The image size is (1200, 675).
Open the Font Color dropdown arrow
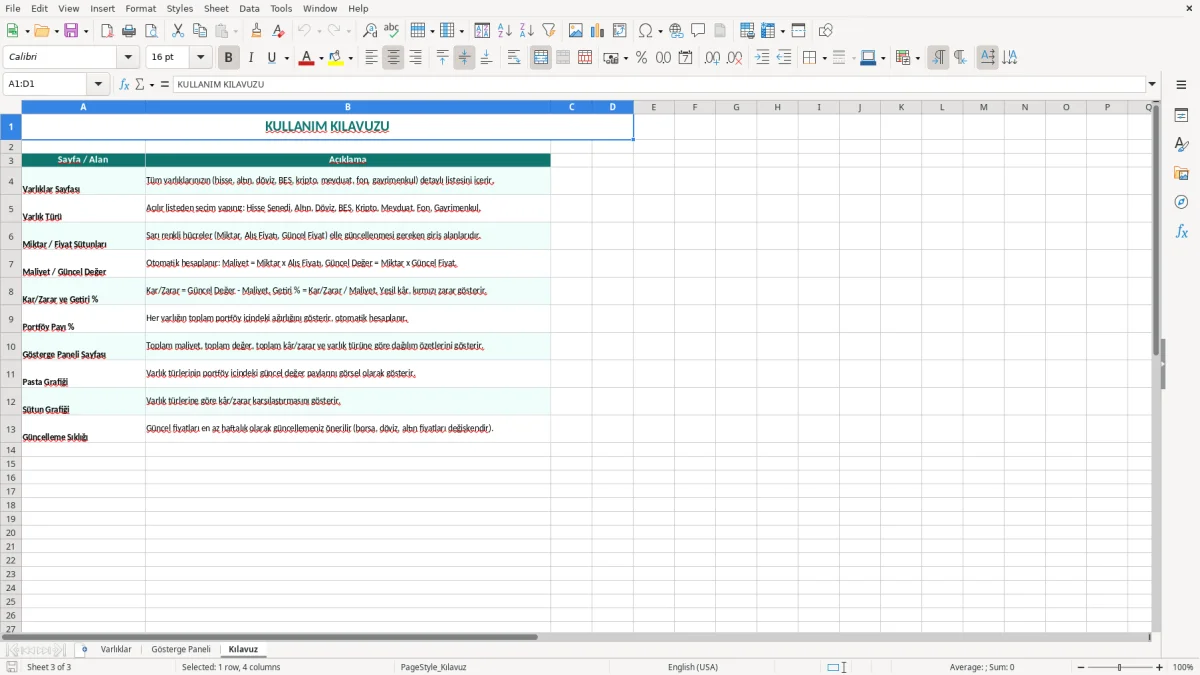coord(320,58)
